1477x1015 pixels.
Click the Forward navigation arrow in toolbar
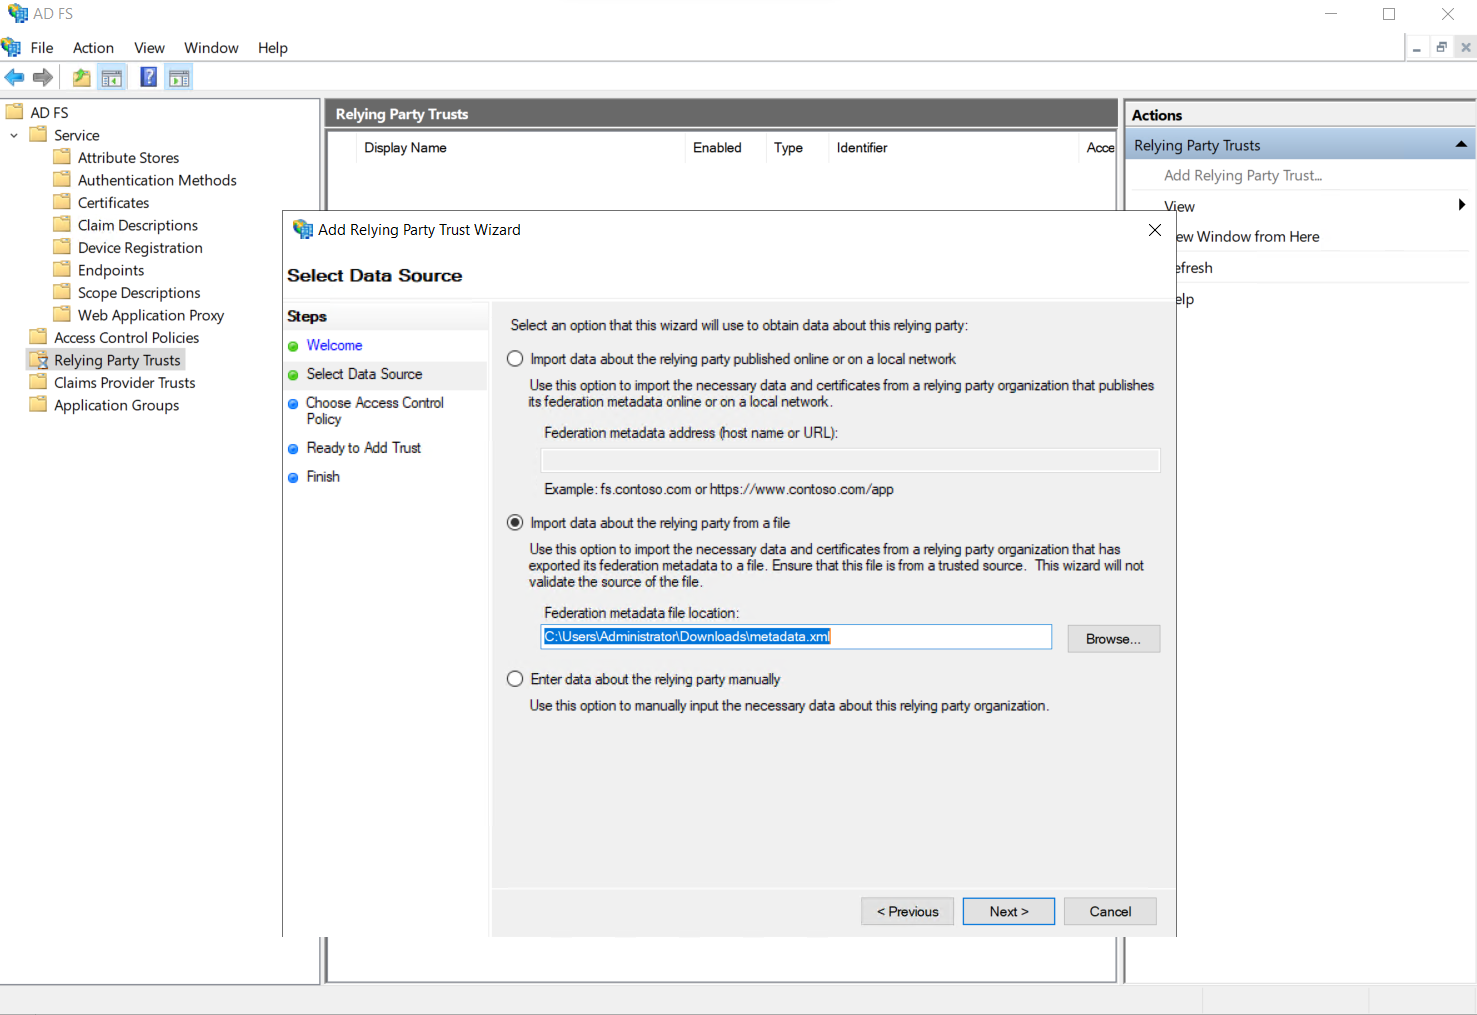click(x=42, y=77)
